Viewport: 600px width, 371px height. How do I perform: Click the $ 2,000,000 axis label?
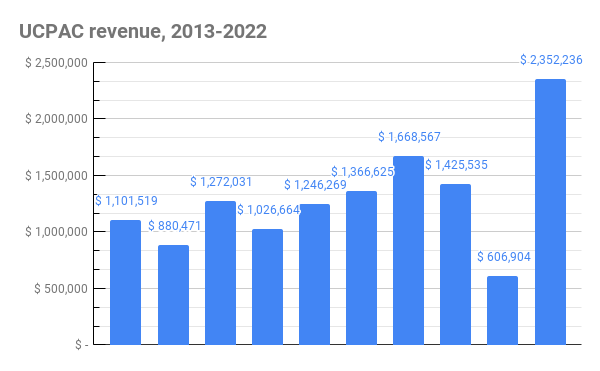[56, 119]
